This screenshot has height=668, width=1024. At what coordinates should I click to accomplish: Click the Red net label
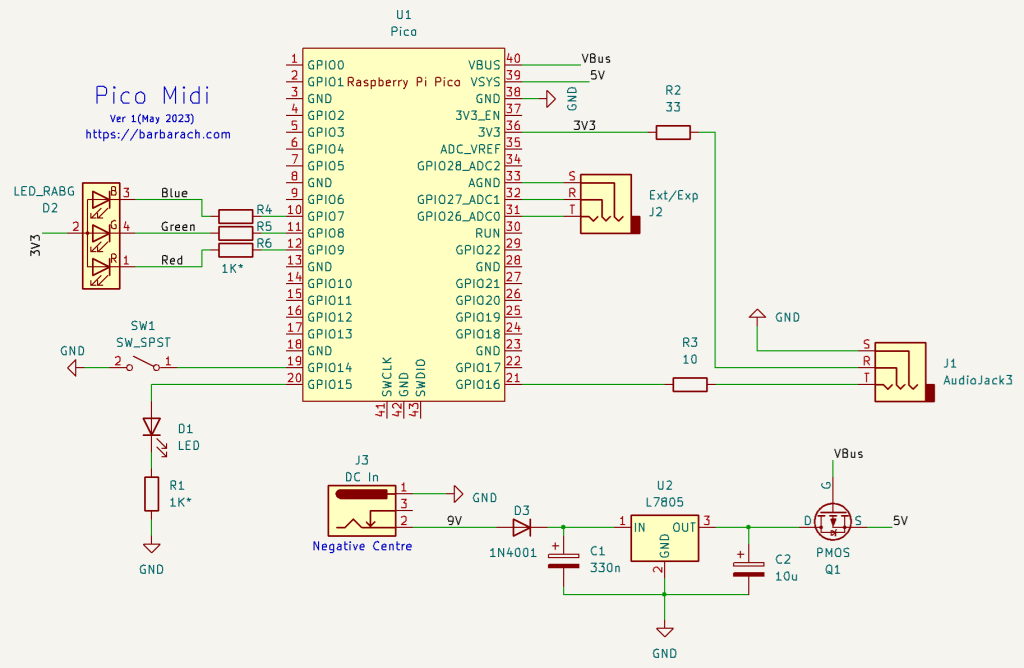coord(172,261)
